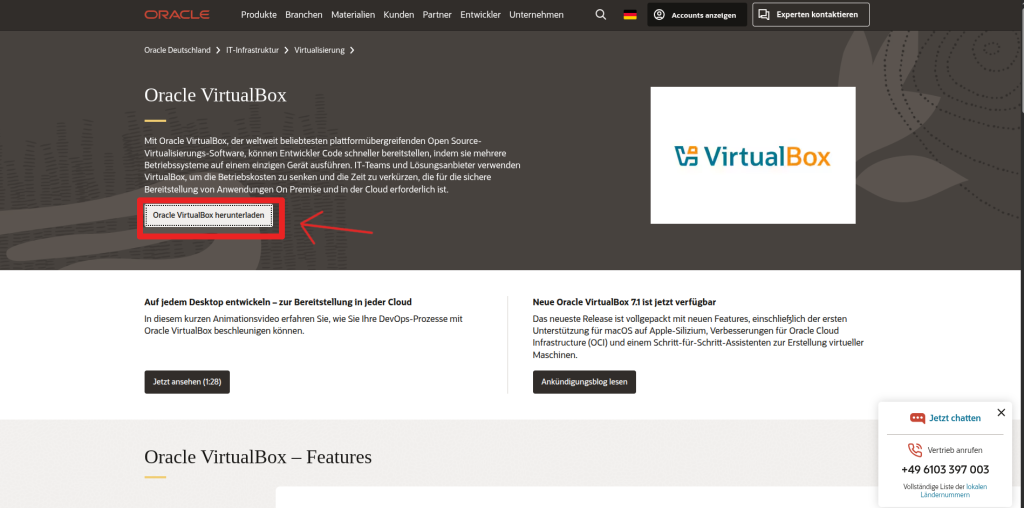This screenshot has height=508, width=1024.
Task: Open the Produkte menu
Action: (x=259, y=14)
